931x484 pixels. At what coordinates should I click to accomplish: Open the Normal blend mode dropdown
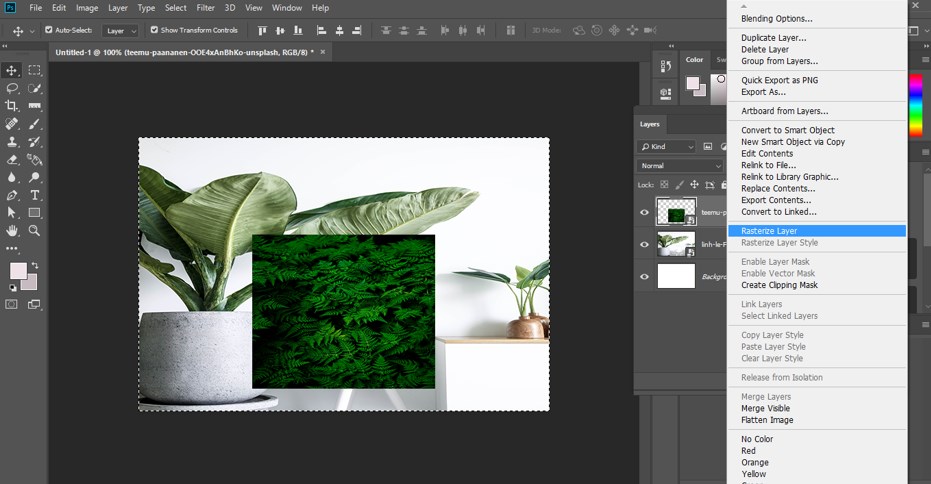pyautogui.click(x=680, y=166)
